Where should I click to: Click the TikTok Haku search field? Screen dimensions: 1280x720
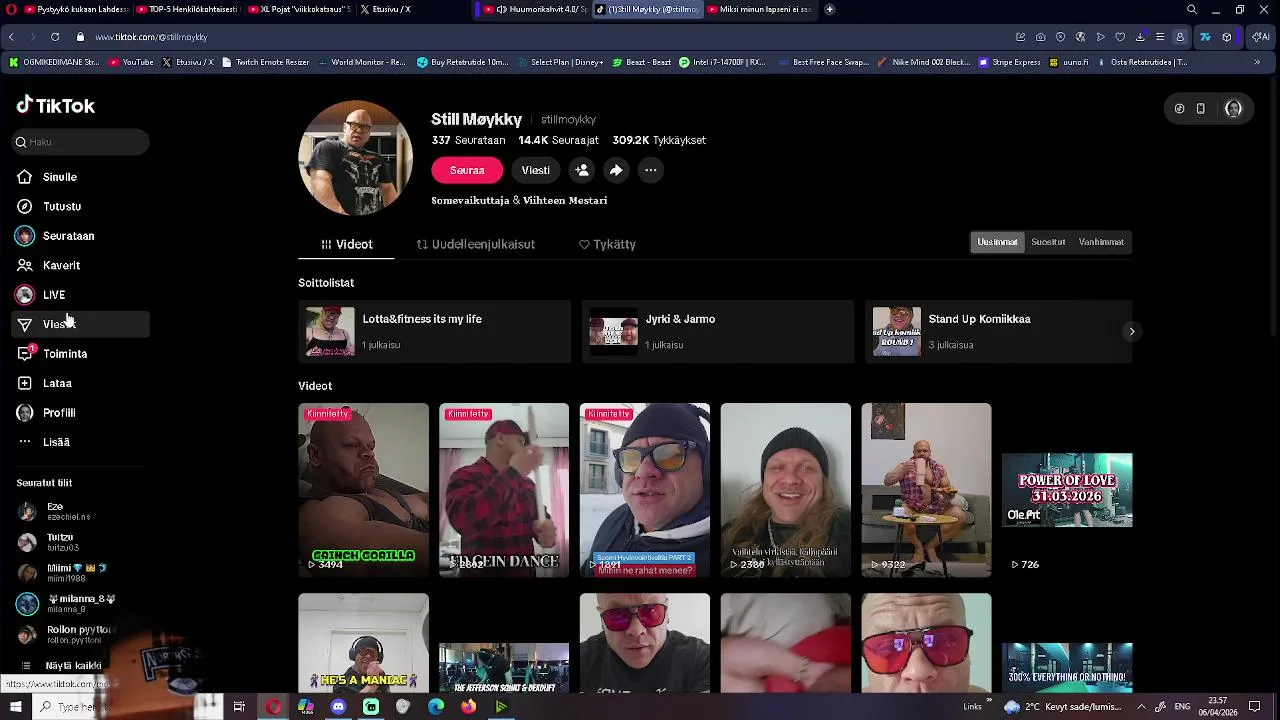point(81,142)
